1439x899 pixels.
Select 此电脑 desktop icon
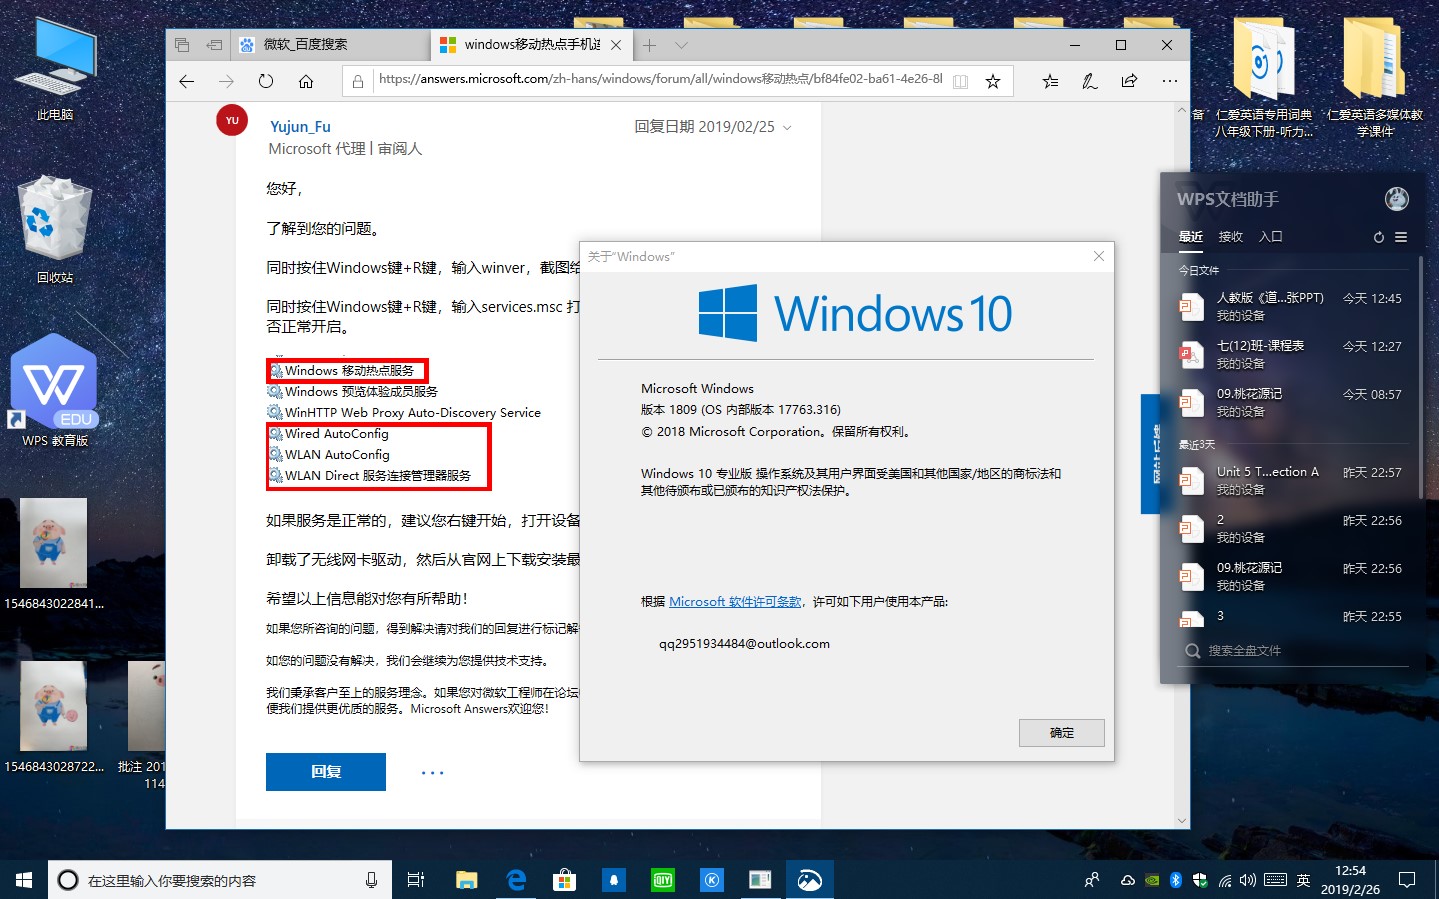(55, 68)
